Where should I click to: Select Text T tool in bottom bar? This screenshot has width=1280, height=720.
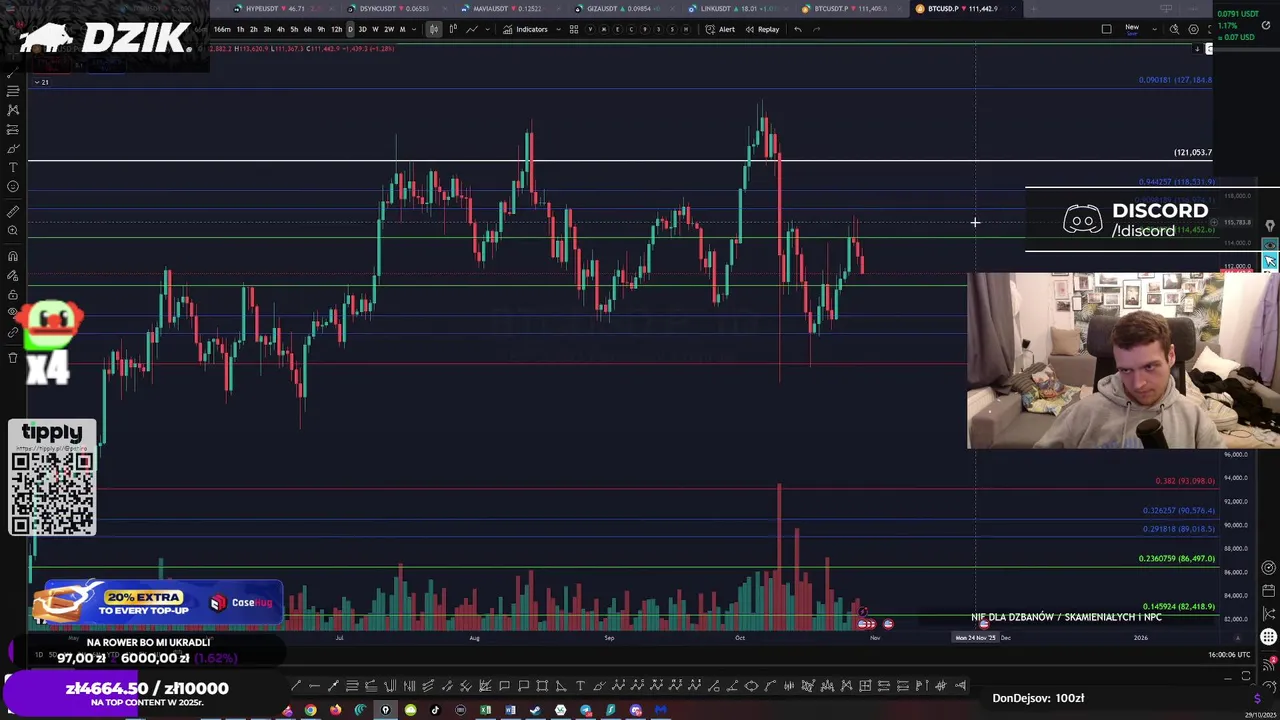580,685
